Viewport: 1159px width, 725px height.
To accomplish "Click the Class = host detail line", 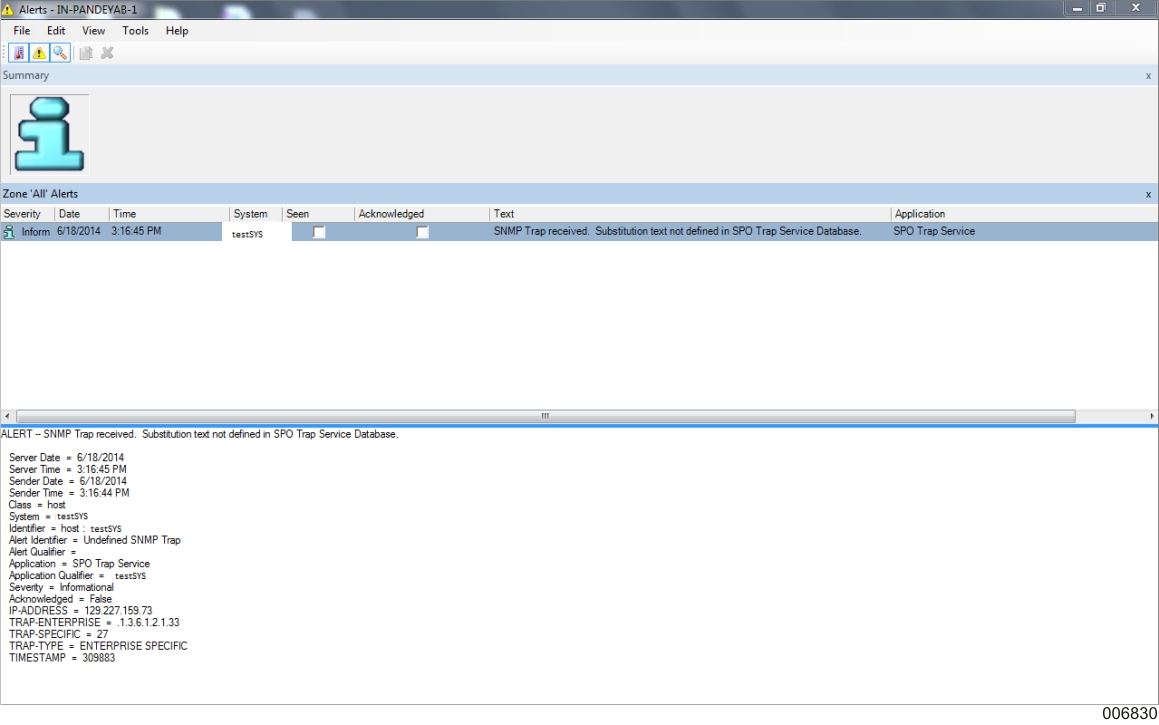I will (x=37, y=505).
